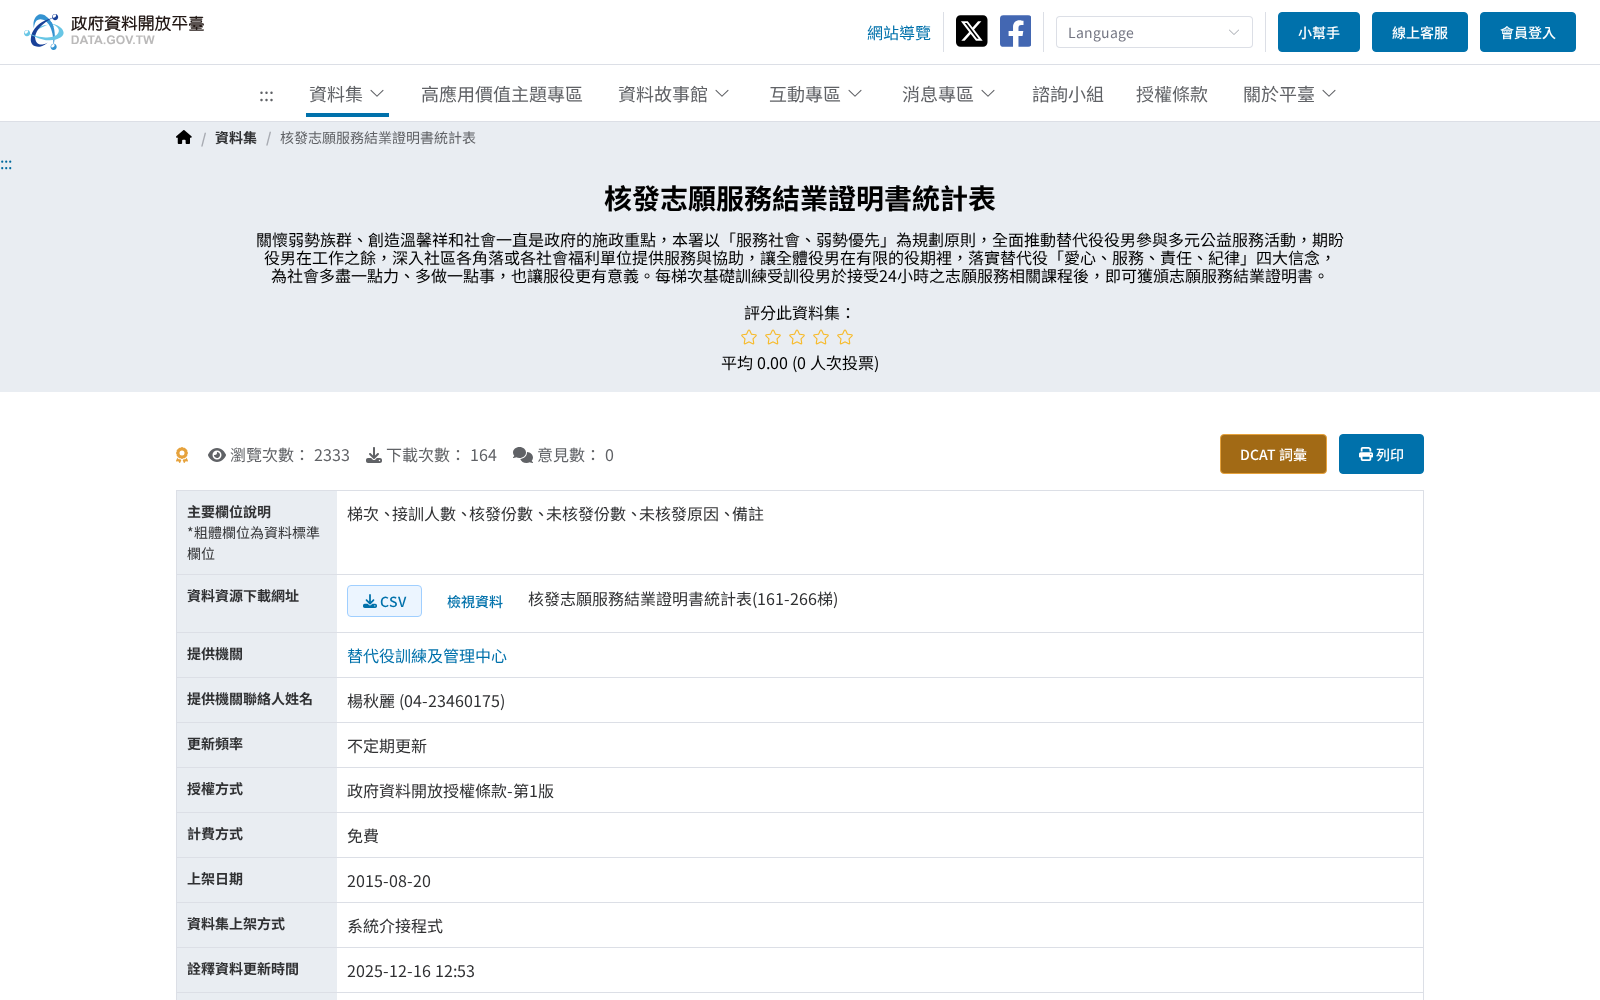Click the 線上客服 button
1600x1000 pixels.
tap(1420, 32)
